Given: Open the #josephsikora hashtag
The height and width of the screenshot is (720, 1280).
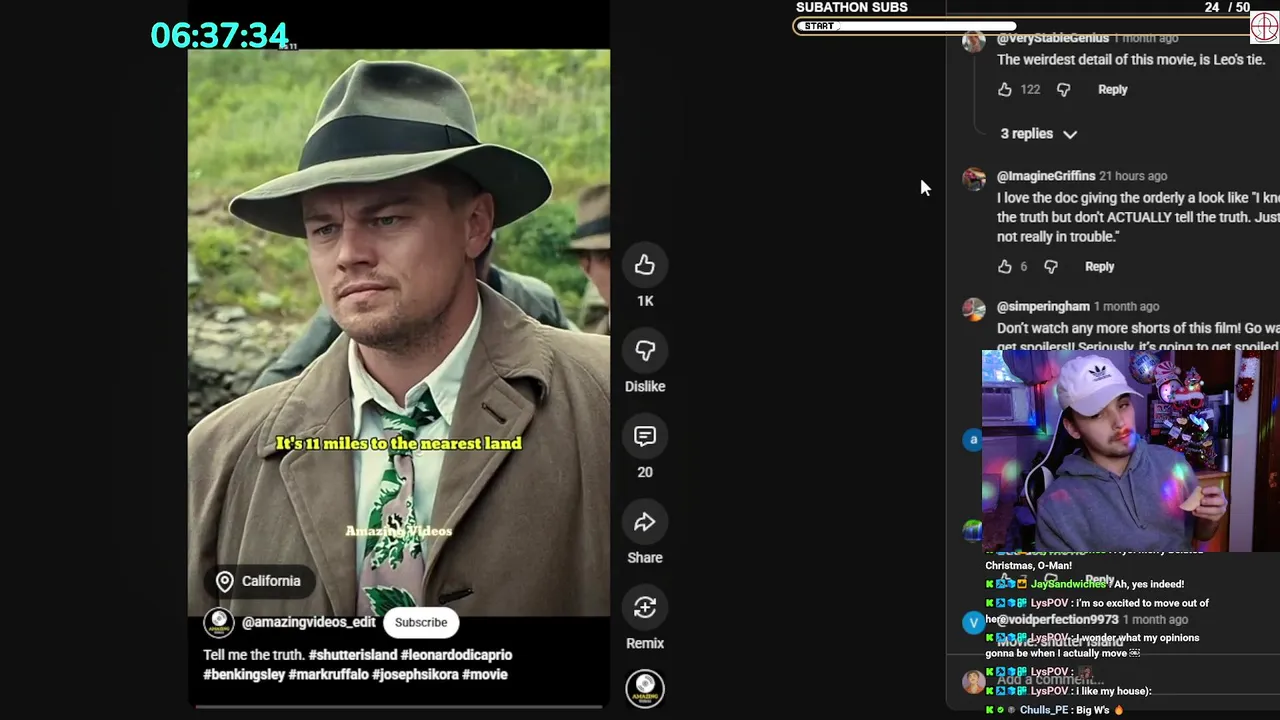Looking at the screenshot, I should 415,675.
